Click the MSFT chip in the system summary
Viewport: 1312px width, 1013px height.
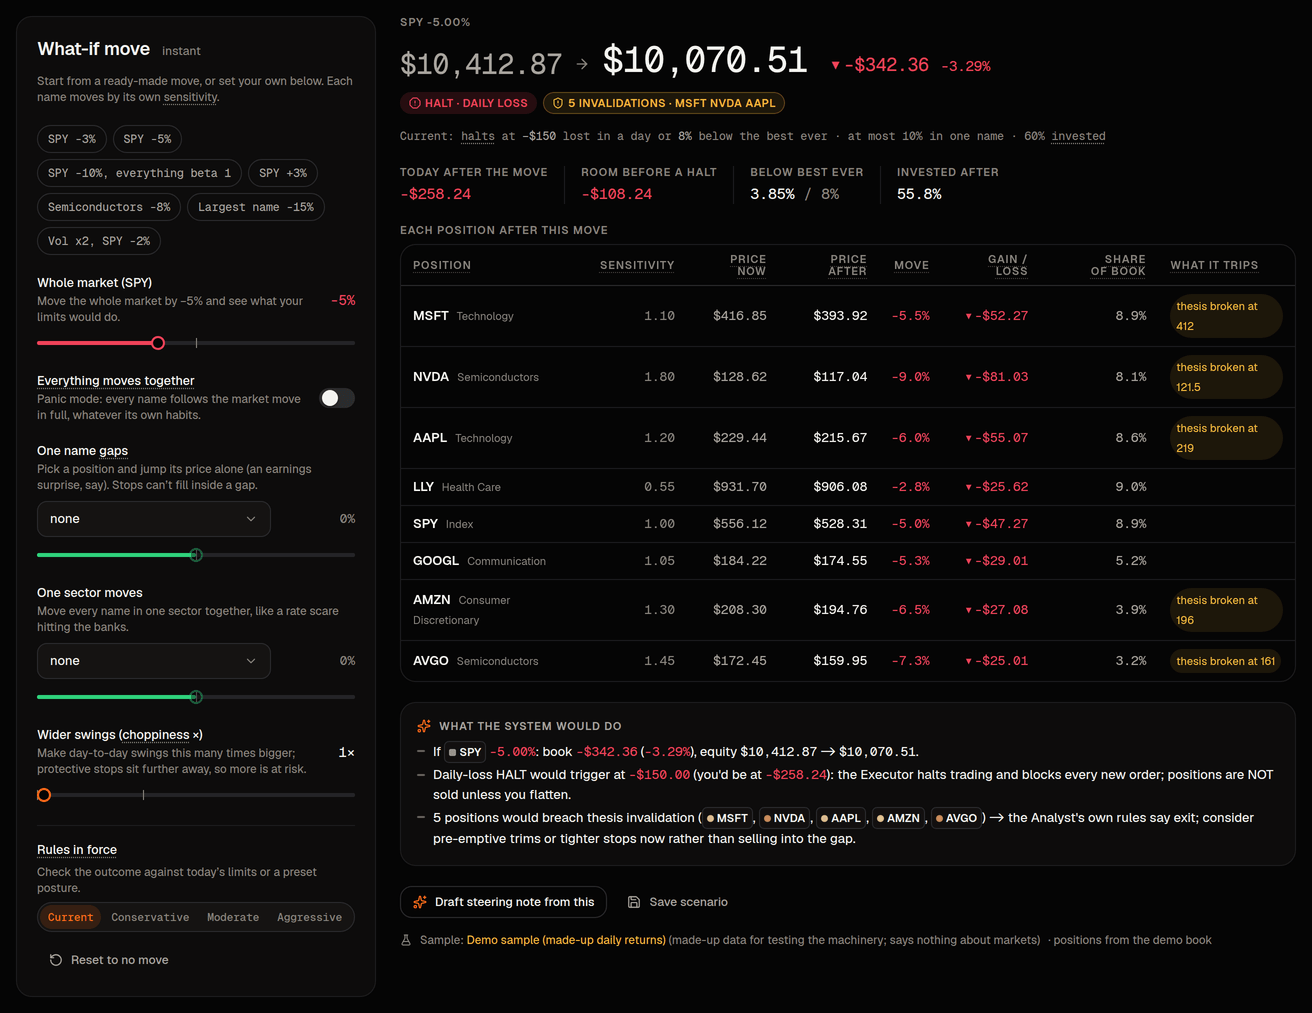click(x=727, y=818)
